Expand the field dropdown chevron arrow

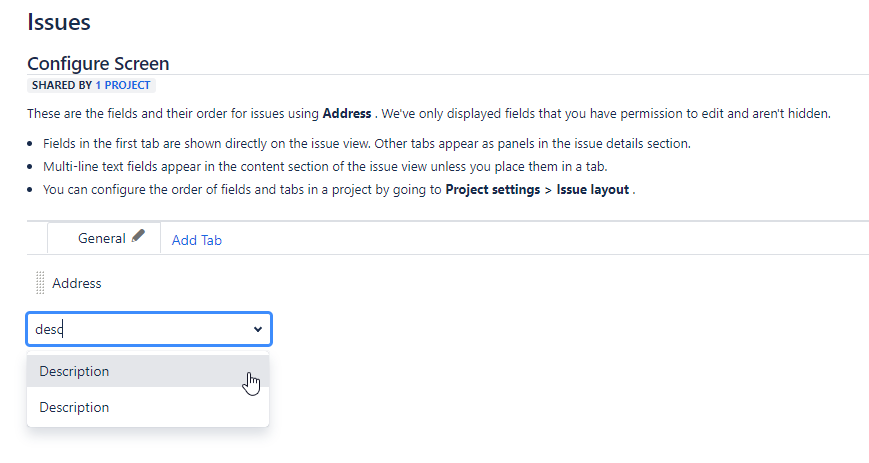(258, 329)
